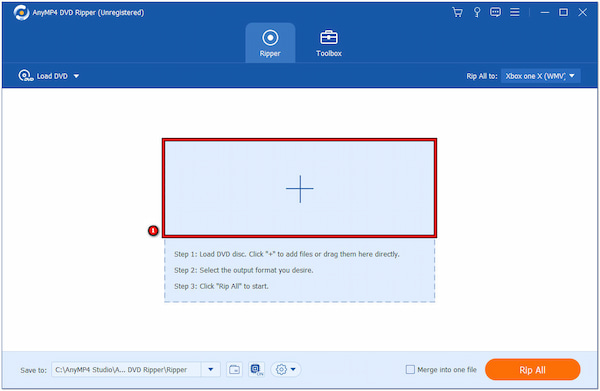Switch to the Ripper tab
600x391 pixels.
[x=270, y=43]
